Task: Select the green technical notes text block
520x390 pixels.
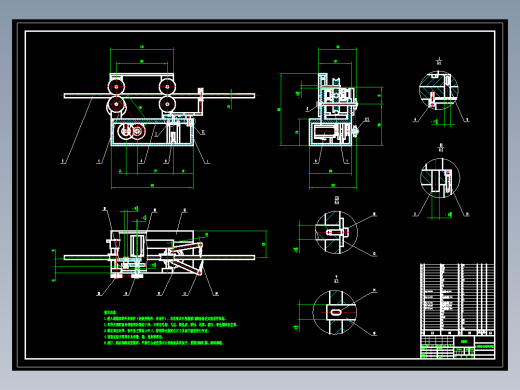Action: coord(171,328)
